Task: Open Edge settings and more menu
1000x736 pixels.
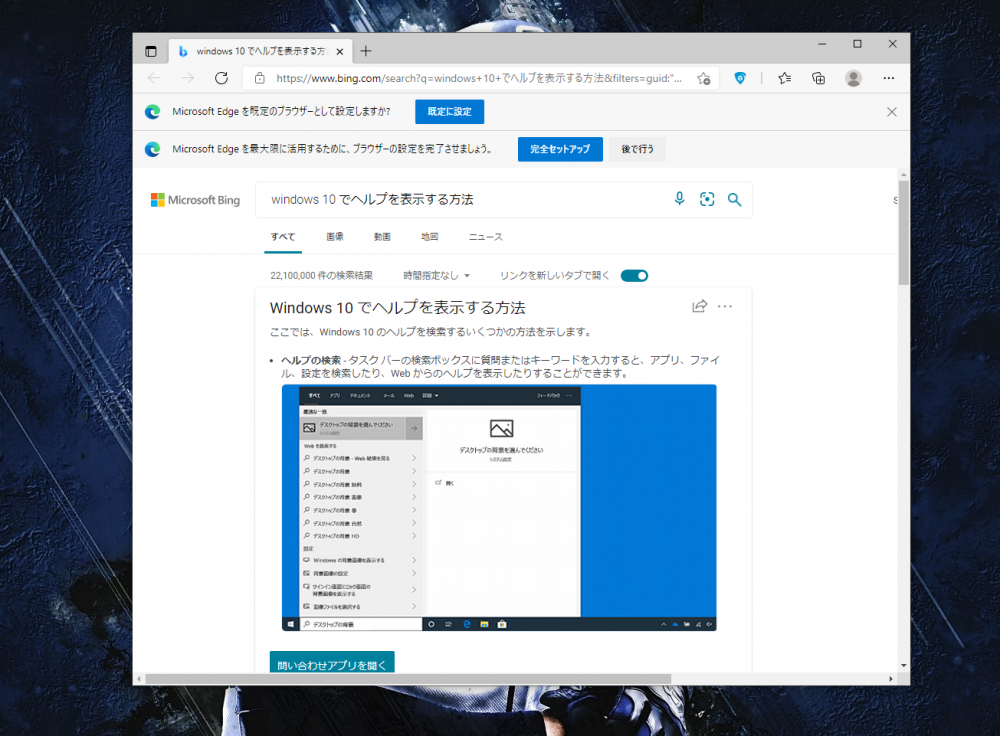Action: [x=888, y=78]
